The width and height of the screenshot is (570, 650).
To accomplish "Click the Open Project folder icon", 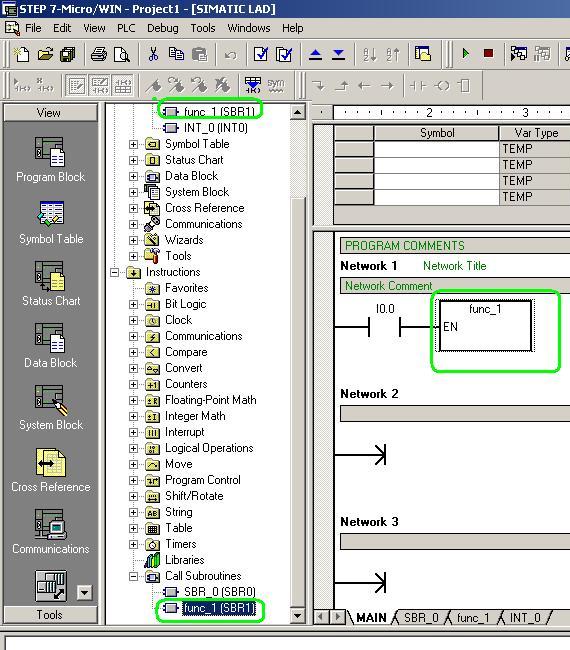I will (45, 54).
